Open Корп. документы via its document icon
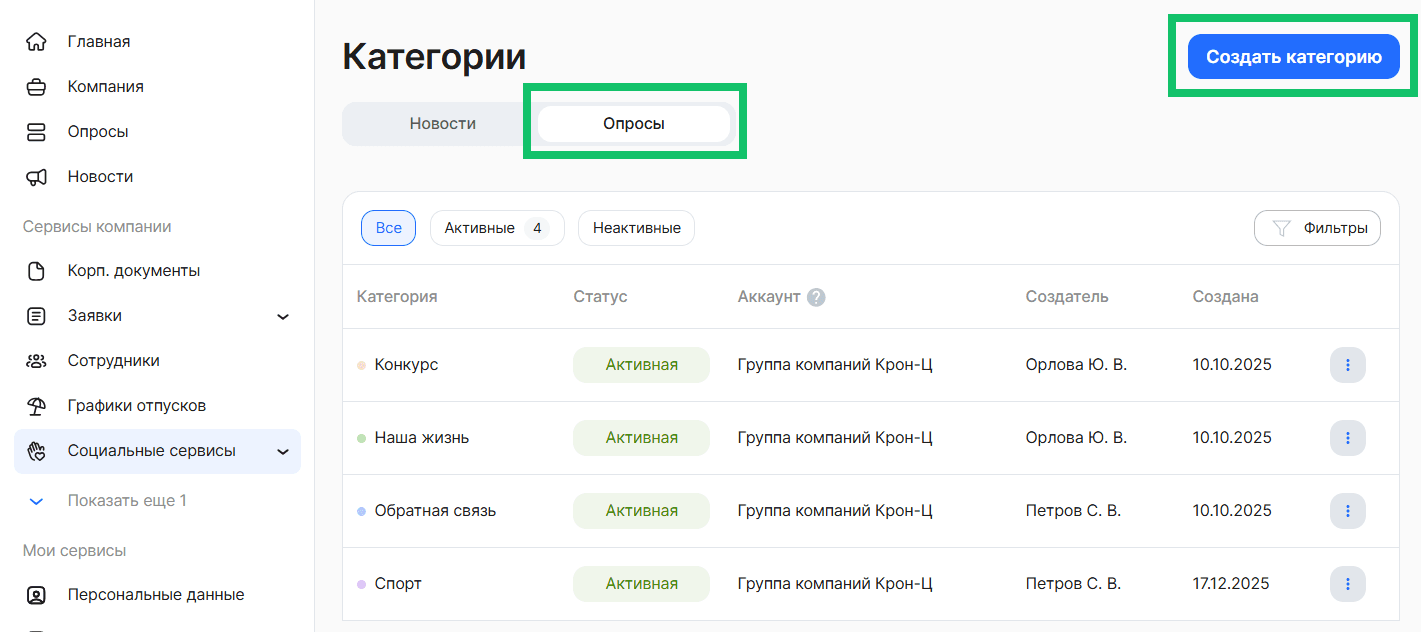 [x=38, y=270]
